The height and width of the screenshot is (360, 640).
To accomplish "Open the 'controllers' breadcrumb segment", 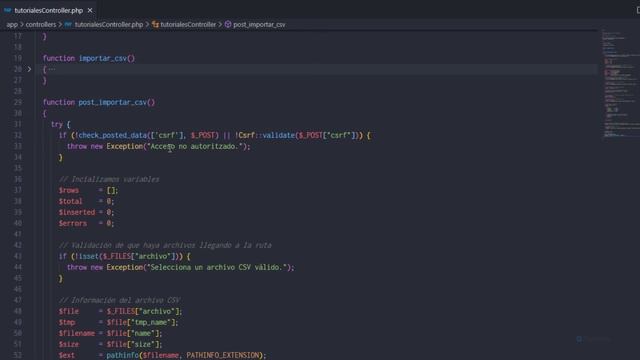I will pyautogui.click(x=41, y=24).
